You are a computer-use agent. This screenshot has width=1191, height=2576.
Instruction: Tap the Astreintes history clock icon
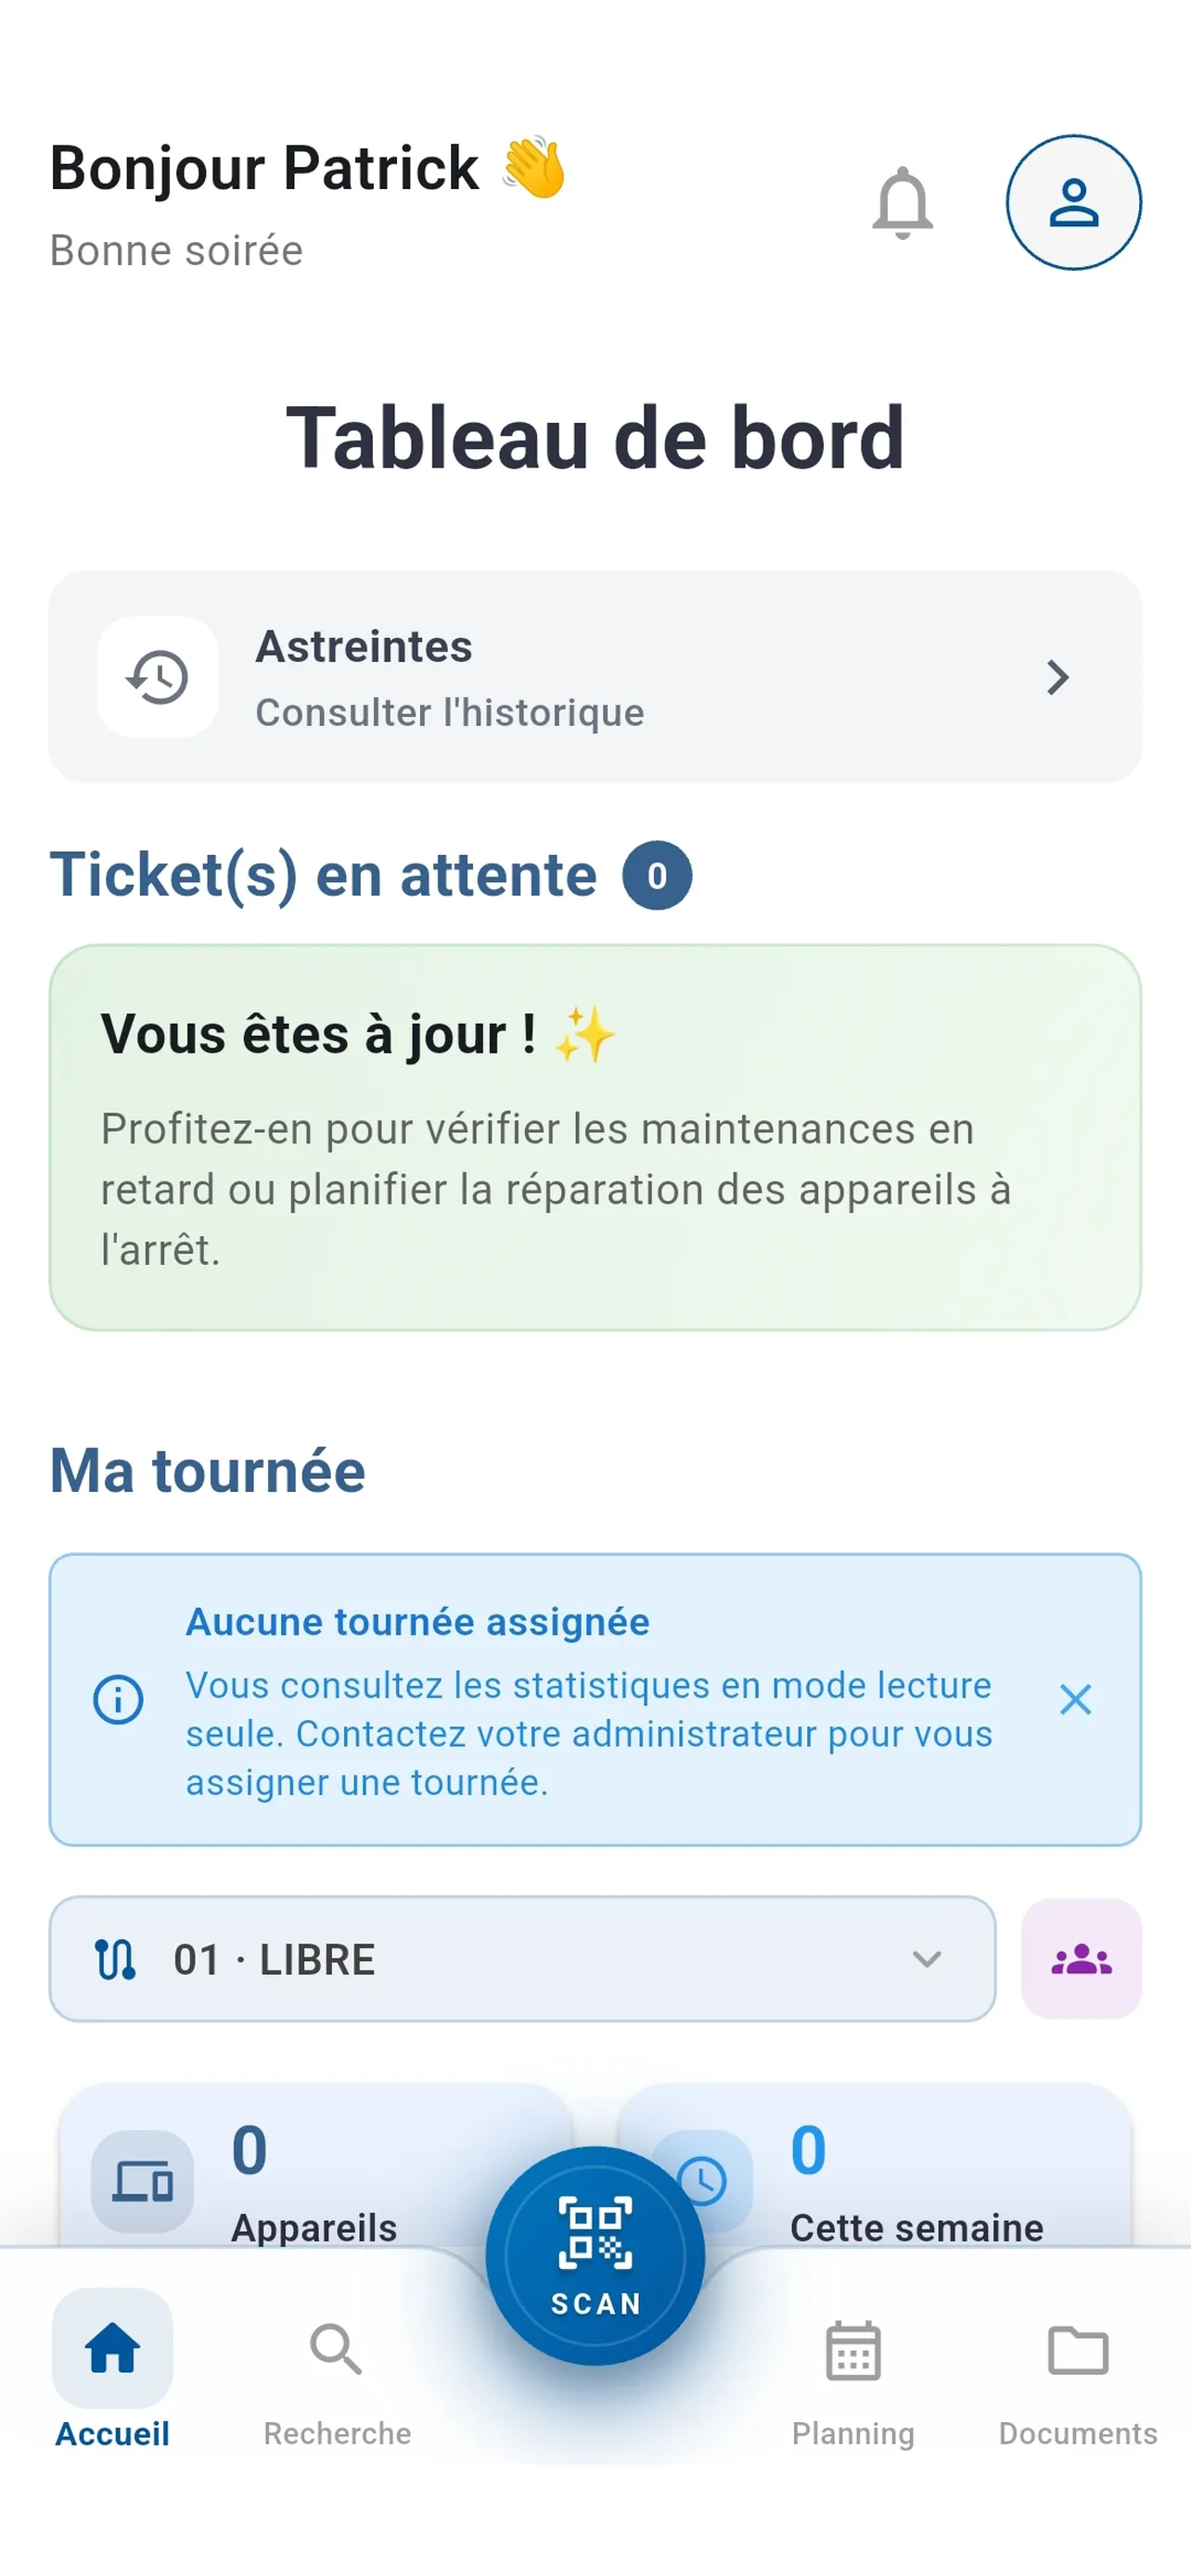158,677
